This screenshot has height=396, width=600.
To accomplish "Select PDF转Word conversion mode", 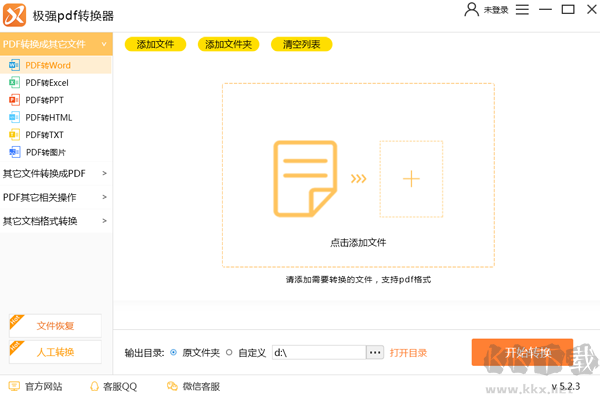I will 56,65.
